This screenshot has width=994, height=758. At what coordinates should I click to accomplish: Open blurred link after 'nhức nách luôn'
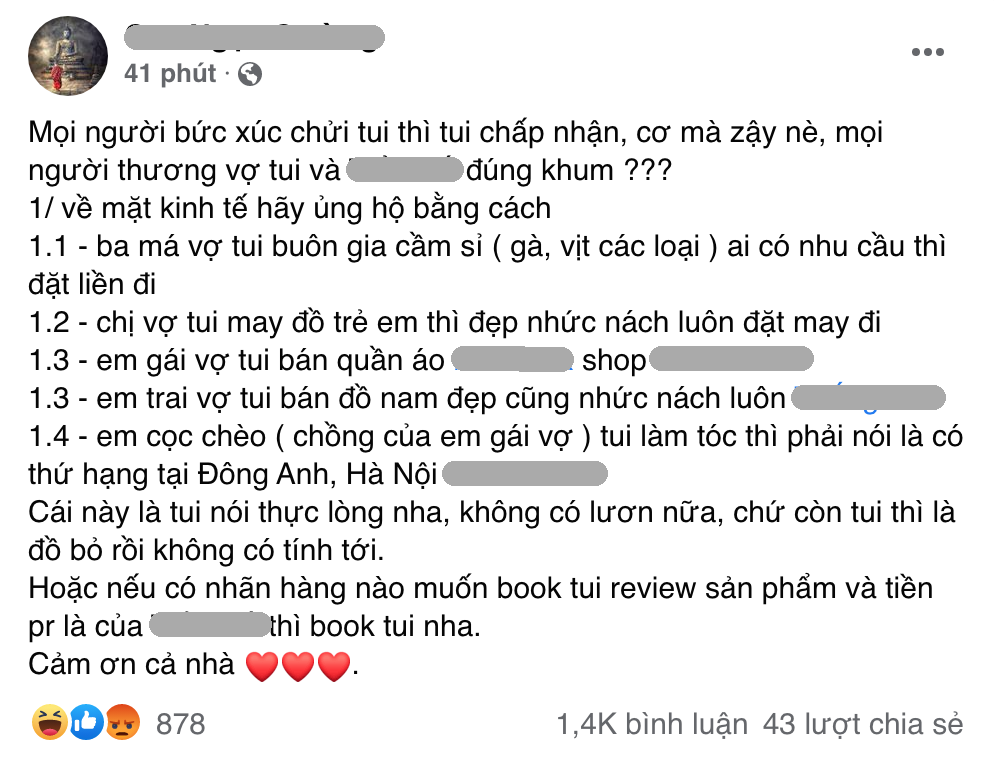(868, 397)
